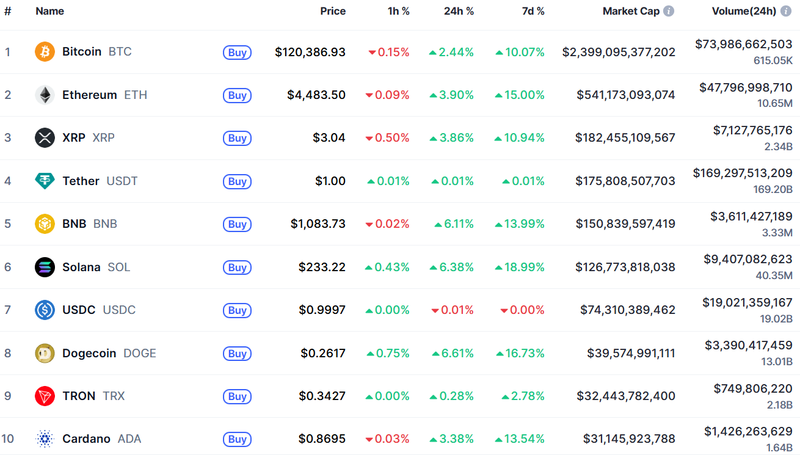
Task: Open the Ethereum coin name link
Action: [x=89, y=95]
